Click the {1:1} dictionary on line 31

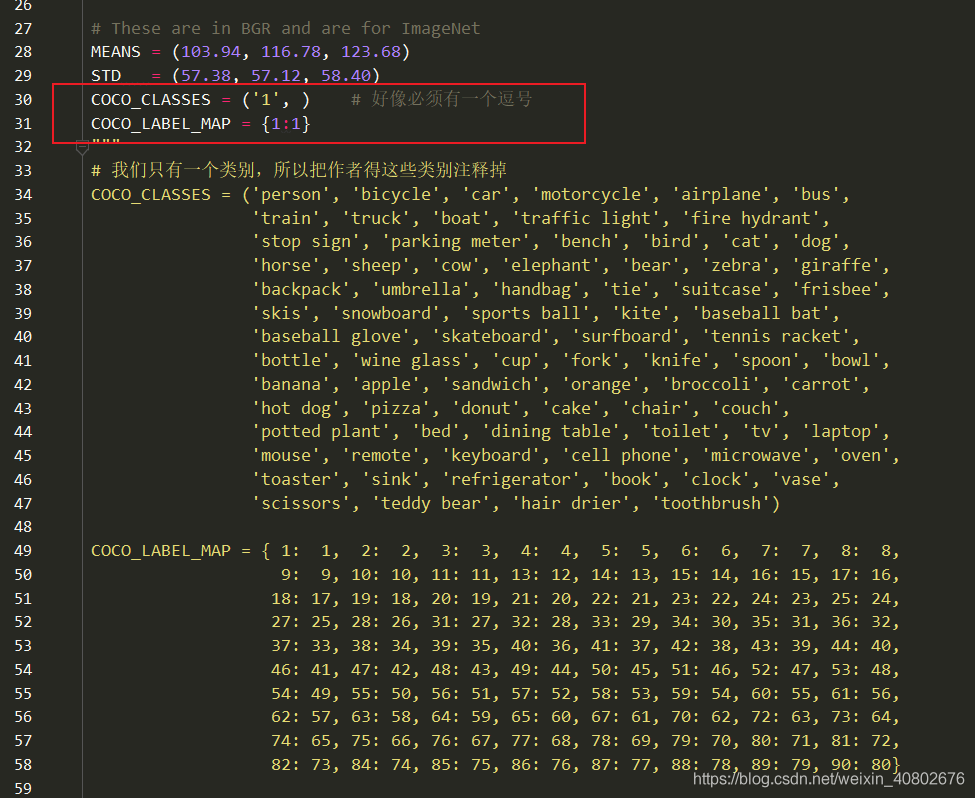pyautogui.click(x=285, y=123)
